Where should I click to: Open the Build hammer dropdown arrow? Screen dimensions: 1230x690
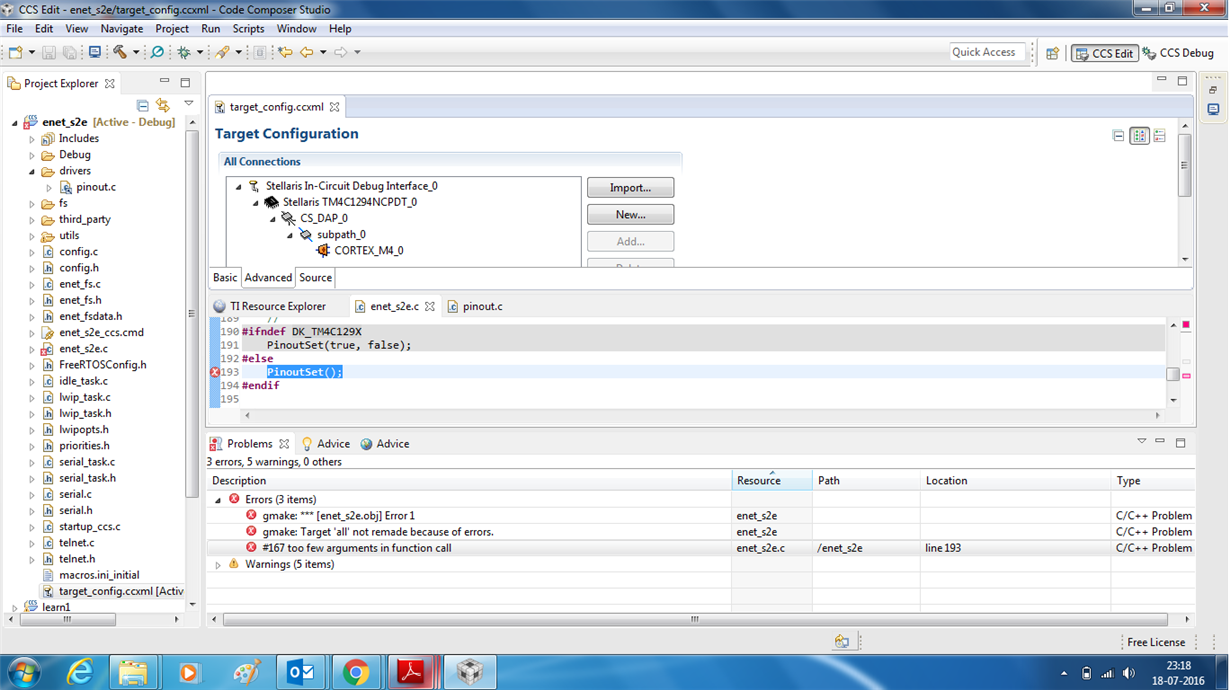(x=136, y=53)
